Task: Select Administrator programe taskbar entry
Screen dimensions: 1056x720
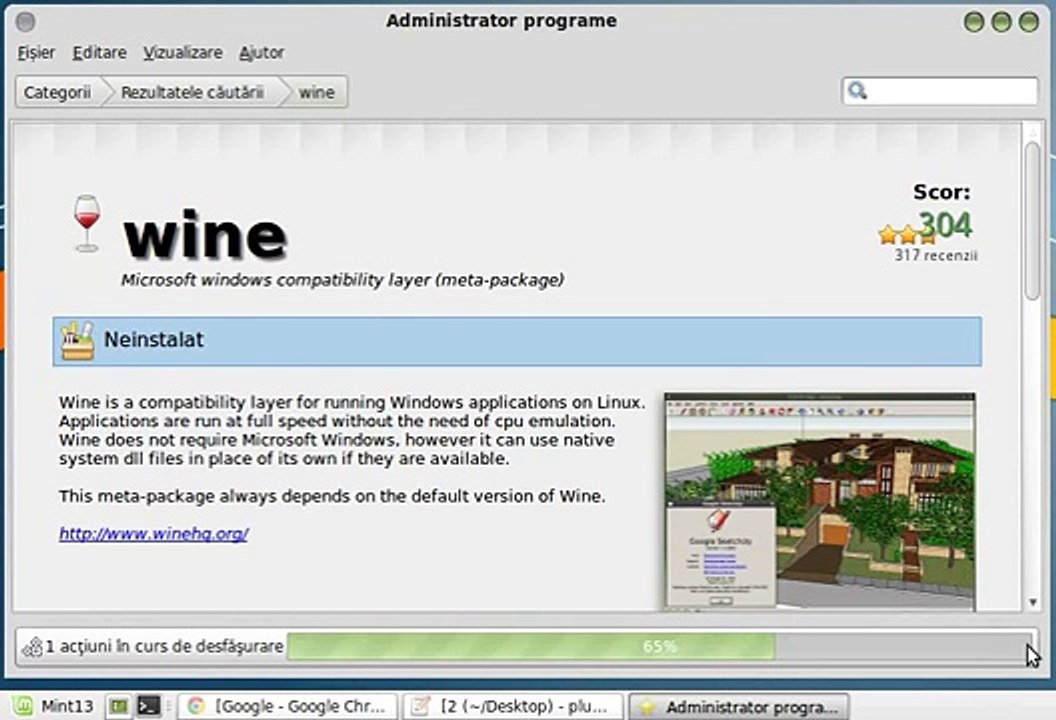Action: tap(739, 707)
